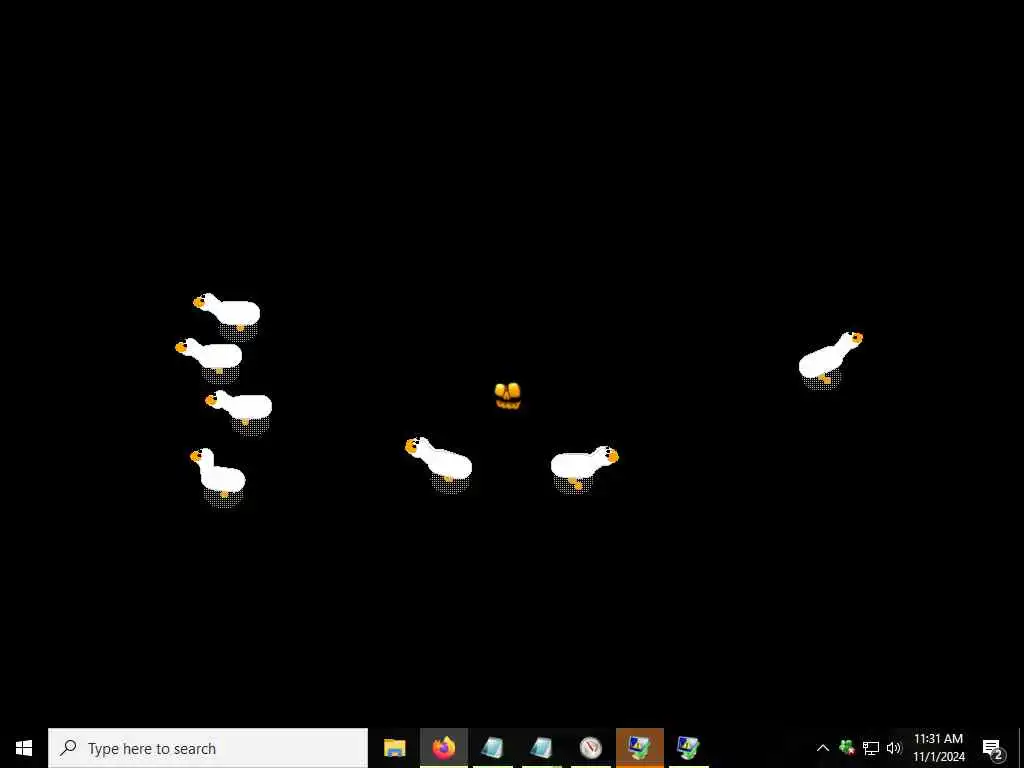Open the unhighlighted monitor warning taskbar icon
The image size is (1024, 768).
(x=688, y=748)
